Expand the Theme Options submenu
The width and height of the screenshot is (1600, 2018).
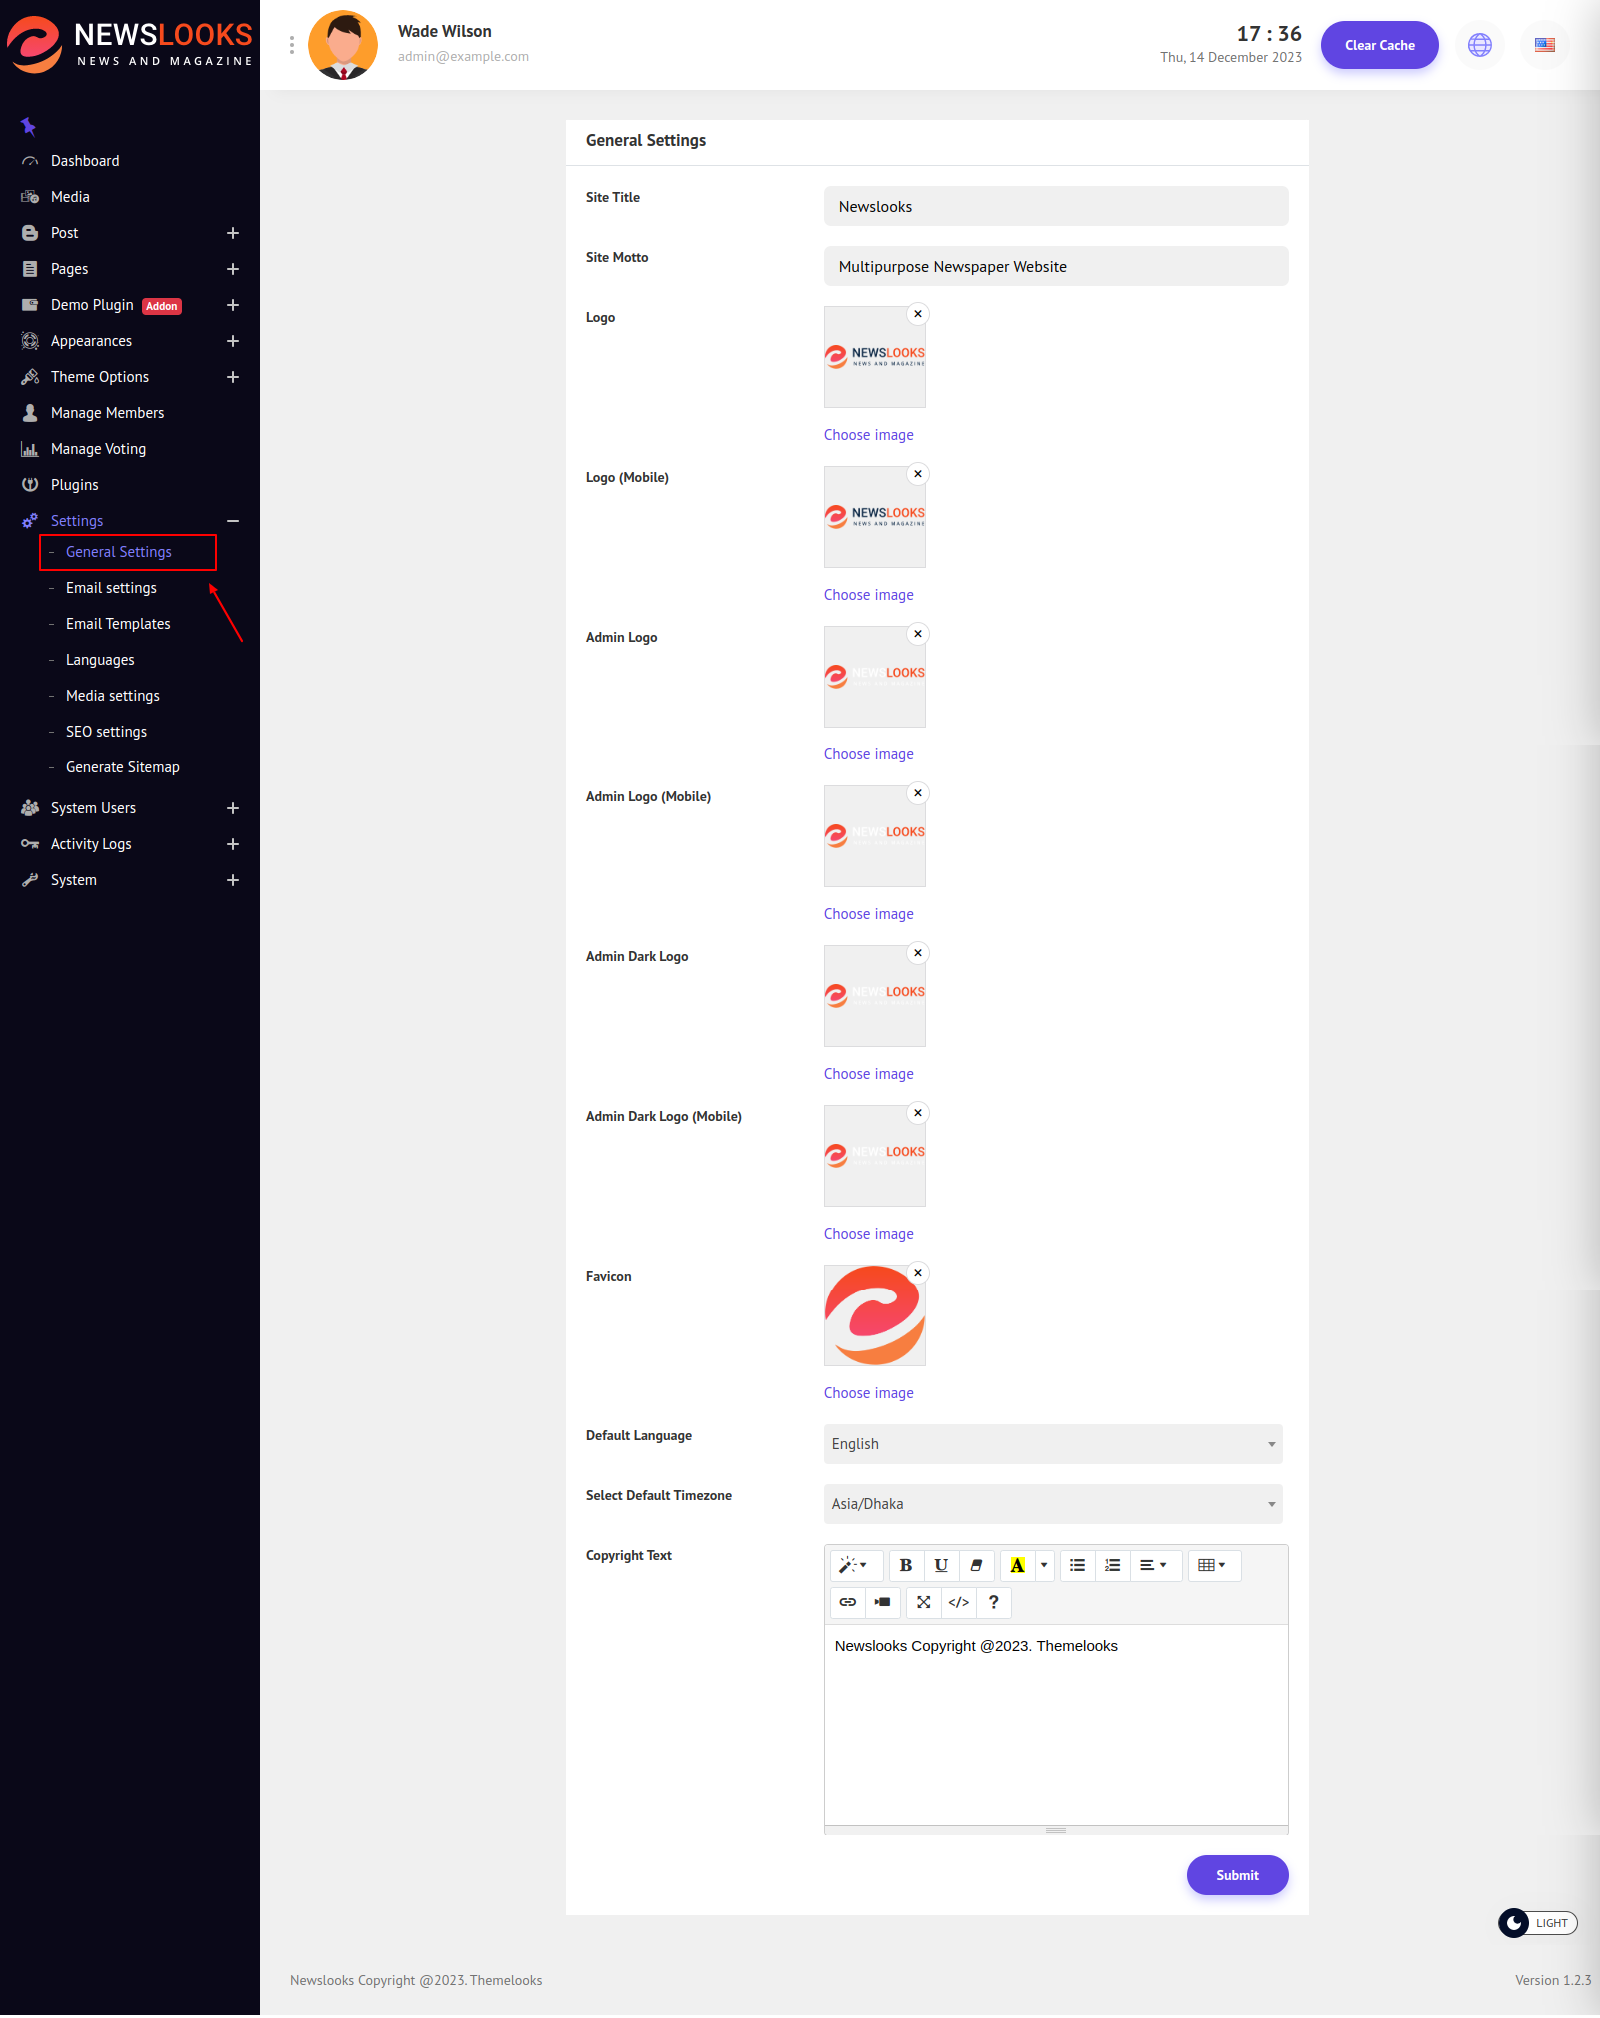[233, 377]
